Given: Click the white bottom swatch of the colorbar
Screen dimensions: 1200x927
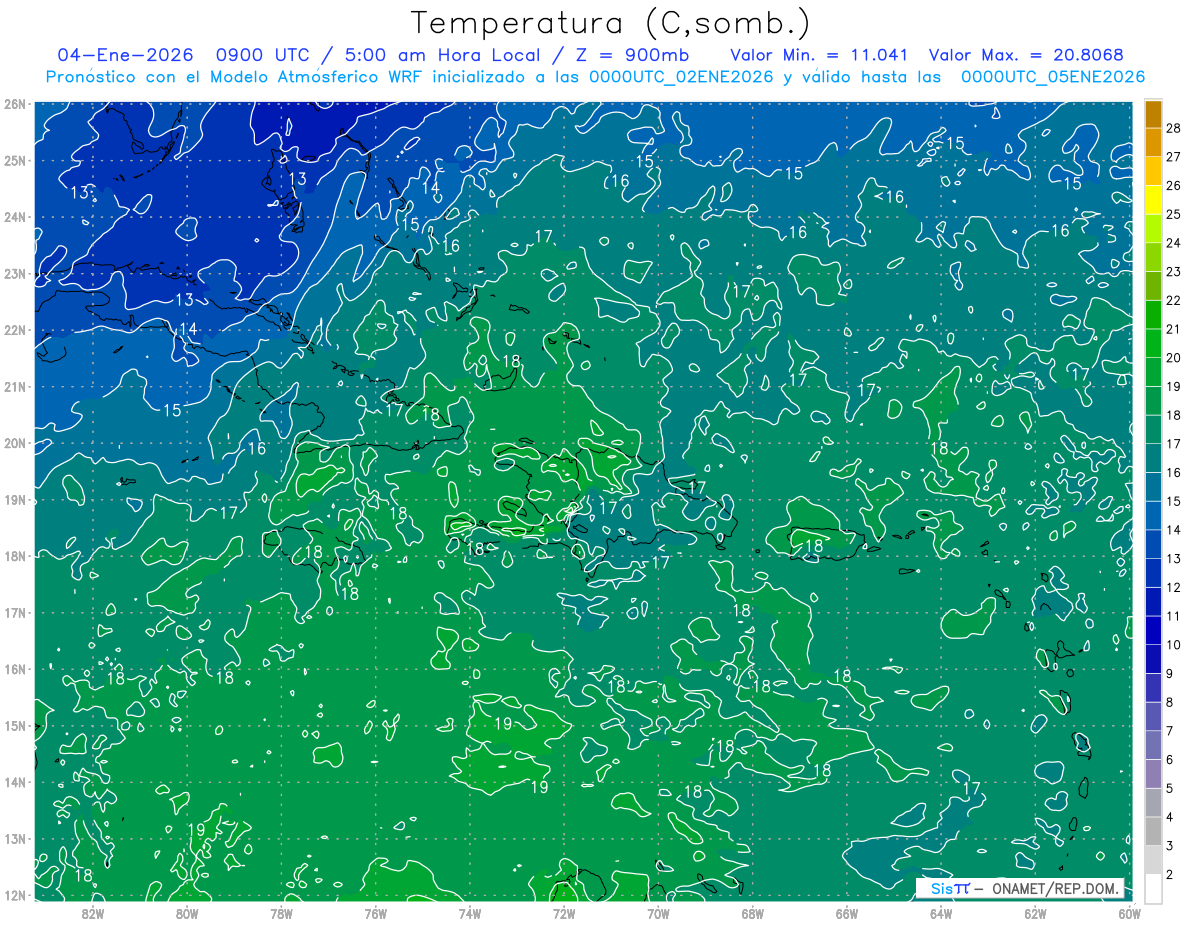Looking at the screenshot, I should coord(1153,888).
